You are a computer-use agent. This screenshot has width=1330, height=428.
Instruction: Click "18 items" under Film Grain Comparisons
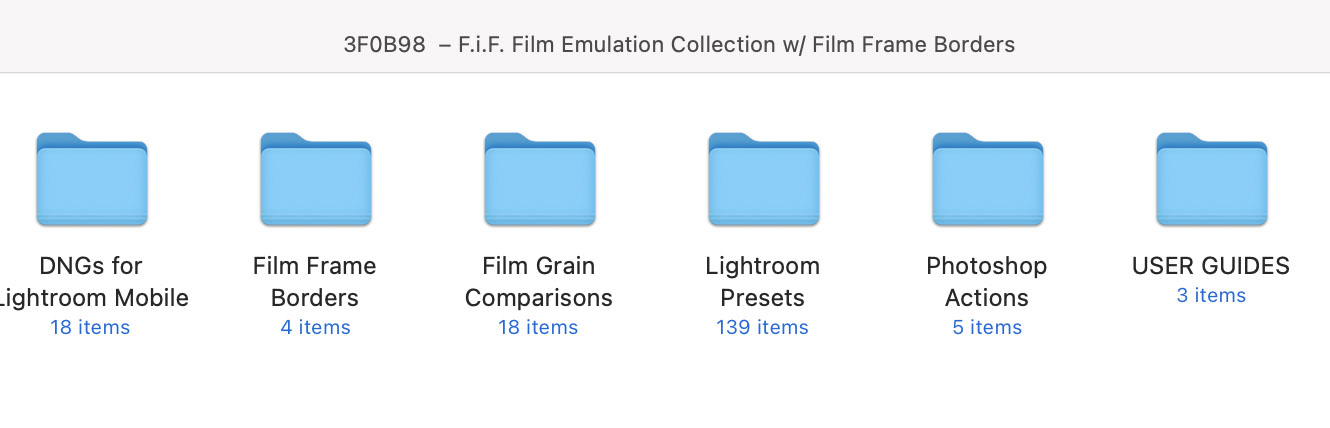538,327
